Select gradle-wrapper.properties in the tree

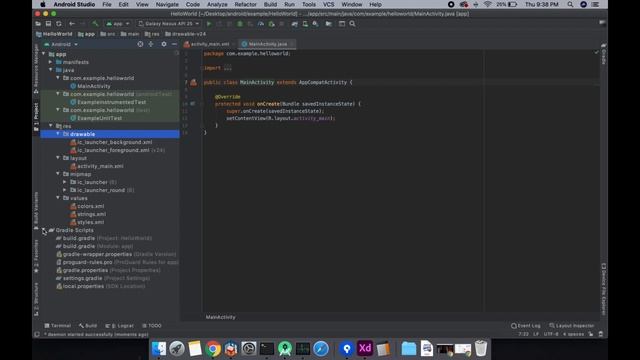click(97, 254)
